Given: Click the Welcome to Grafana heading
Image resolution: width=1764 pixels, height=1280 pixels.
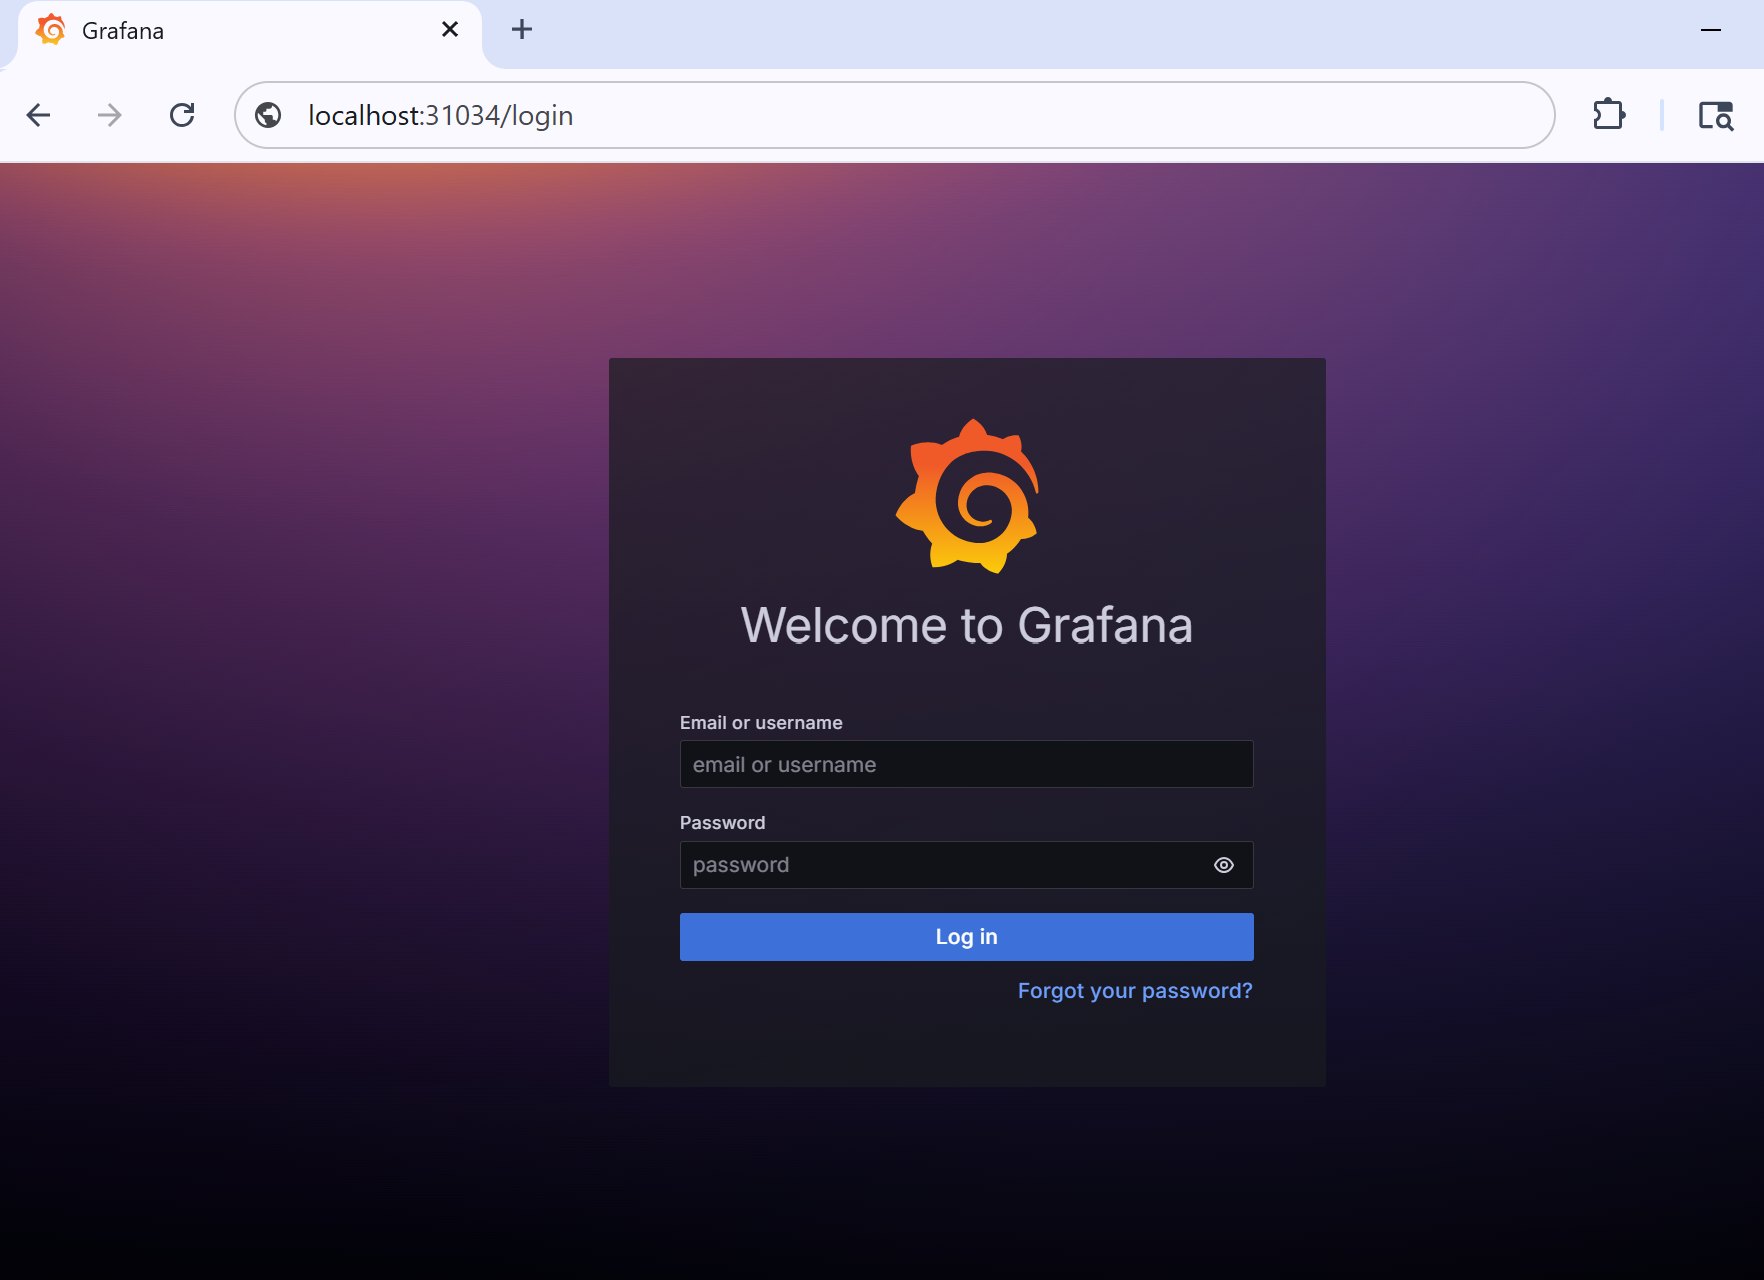Looking at the screenshot, I should [x=967, y=626].
